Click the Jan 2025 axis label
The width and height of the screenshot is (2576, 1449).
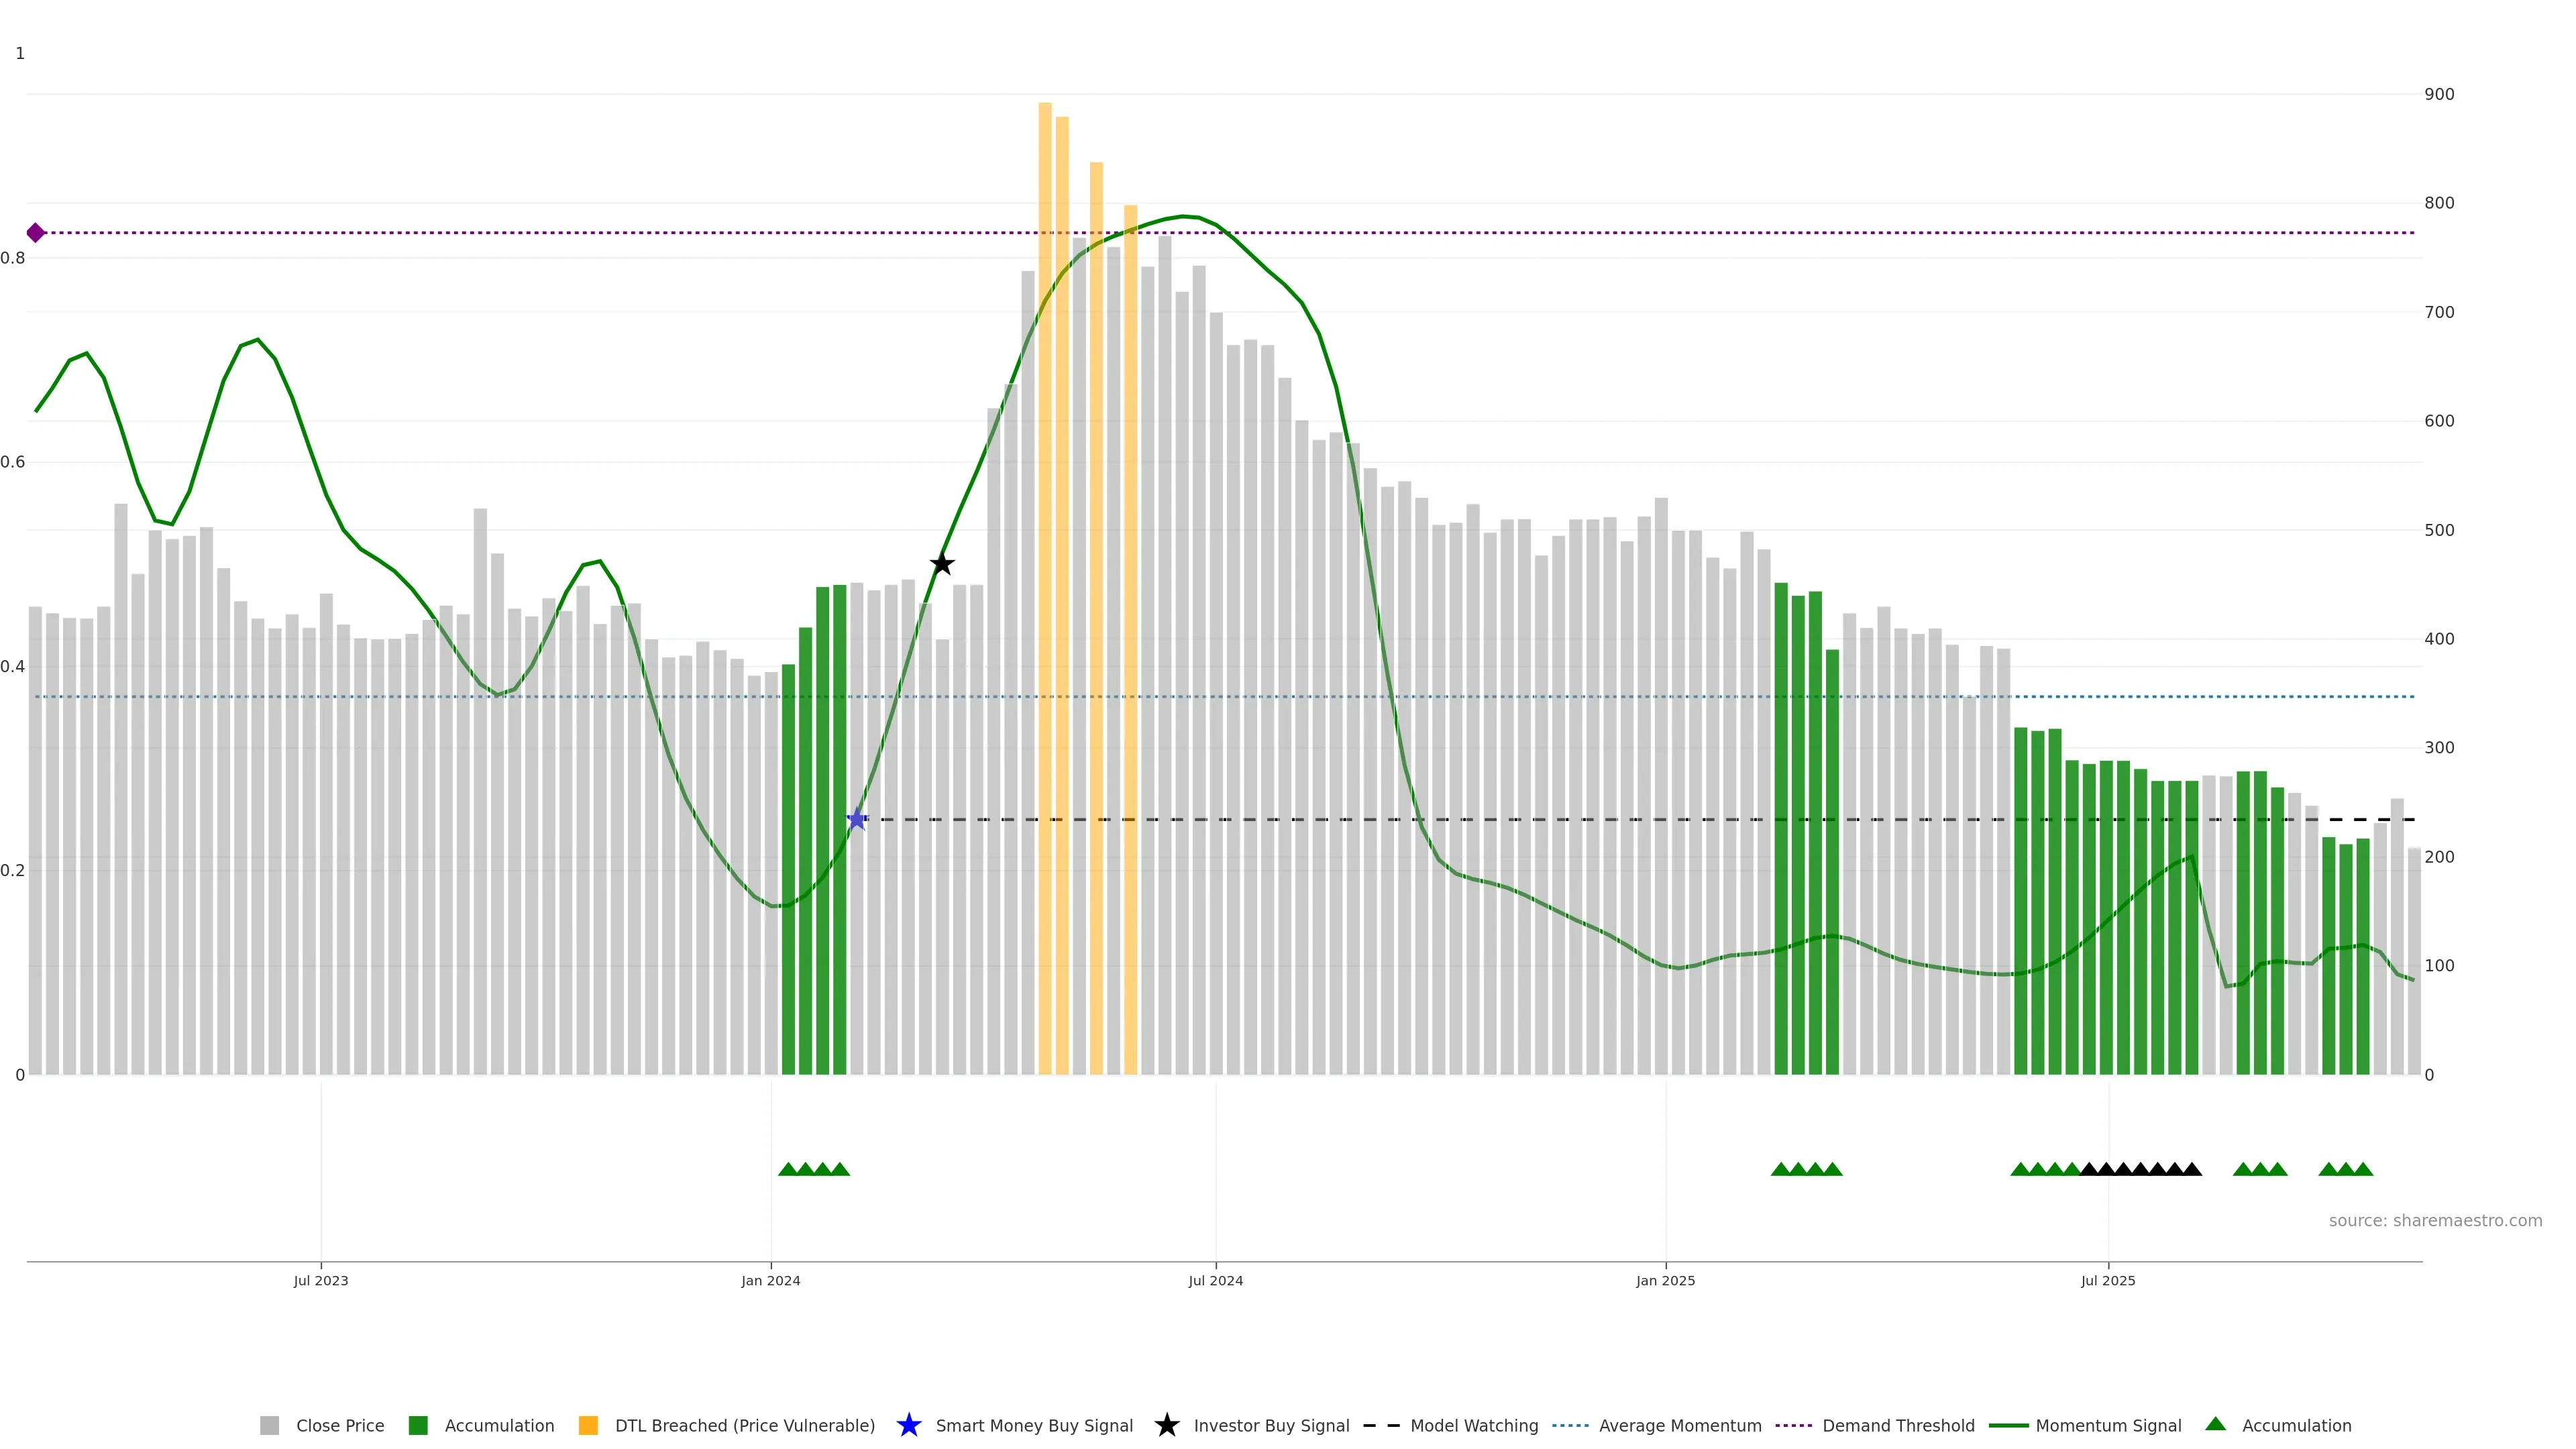(1665, 1281)
